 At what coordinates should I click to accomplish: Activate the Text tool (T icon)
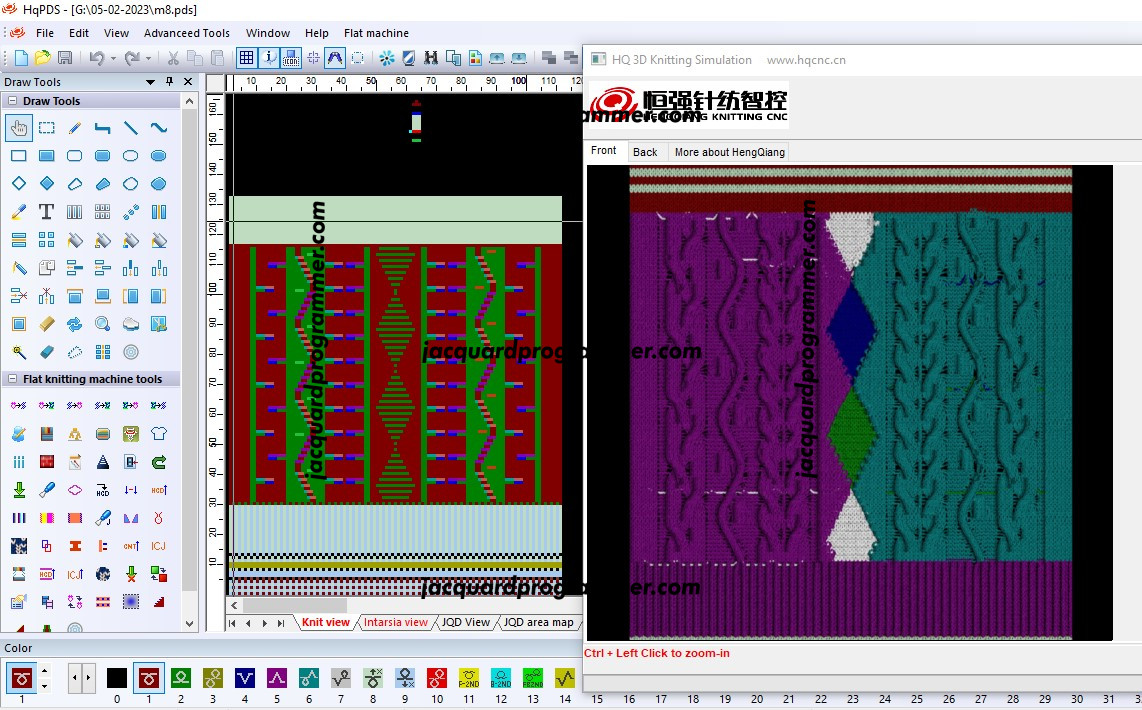pos(47,212)
